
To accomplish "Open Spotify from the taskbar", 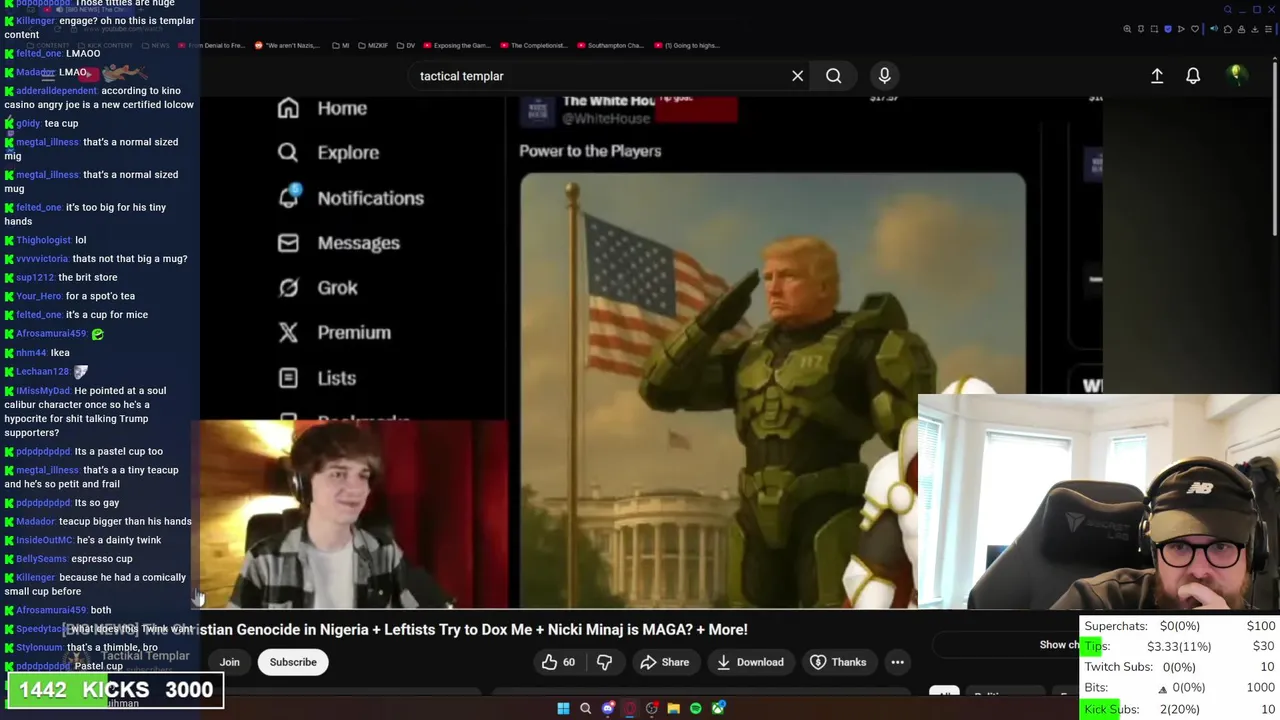I will pyautogui.click(x=696, y=708).
